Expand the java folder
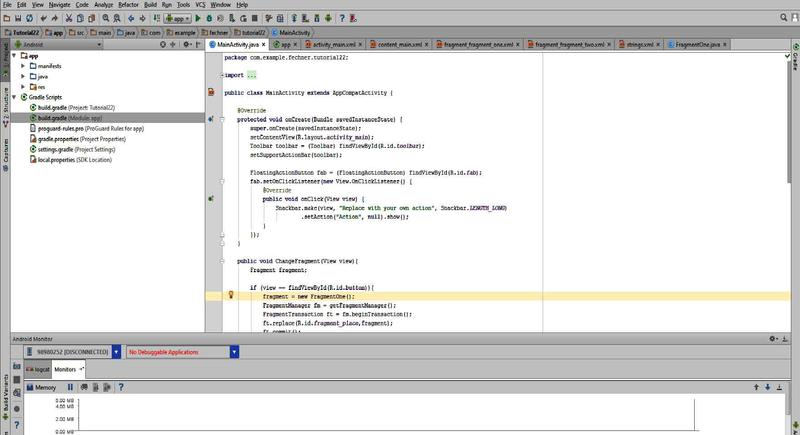Viewport: 800px width, 435px height. coord(23,76)
